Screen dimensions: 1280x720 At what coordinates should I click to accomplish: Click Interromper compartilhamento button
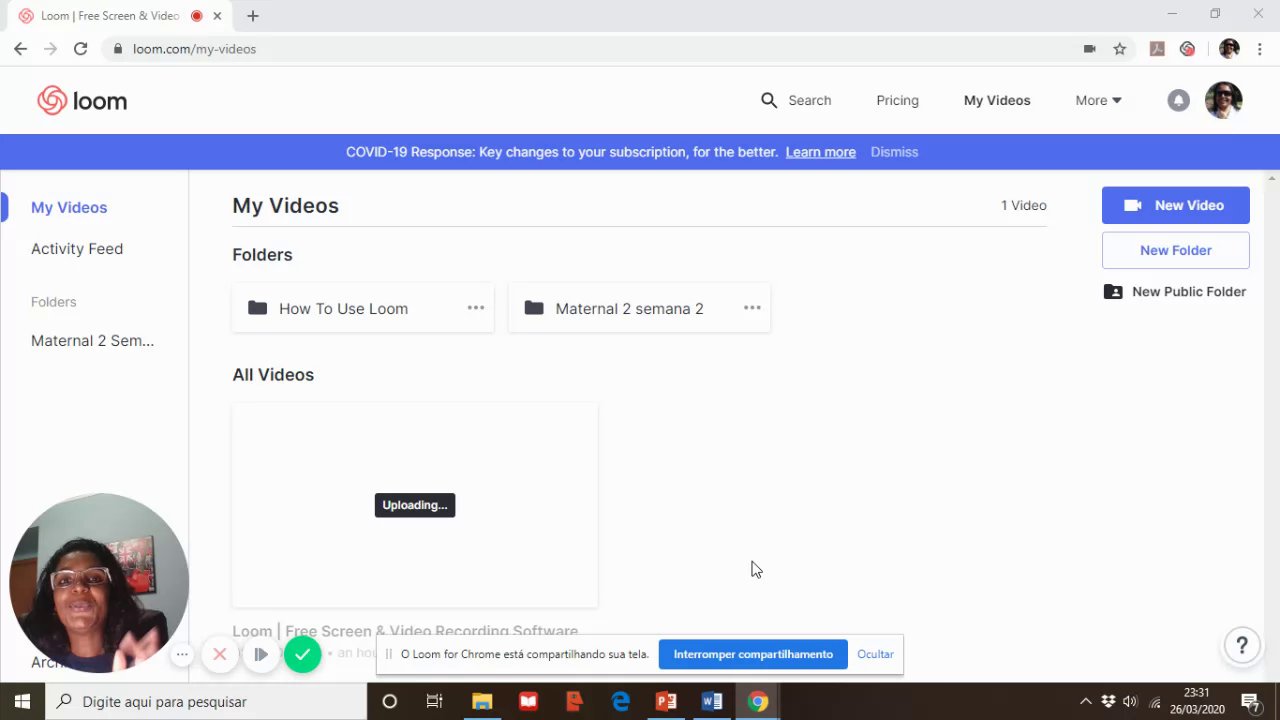click(x=753, y=654)
